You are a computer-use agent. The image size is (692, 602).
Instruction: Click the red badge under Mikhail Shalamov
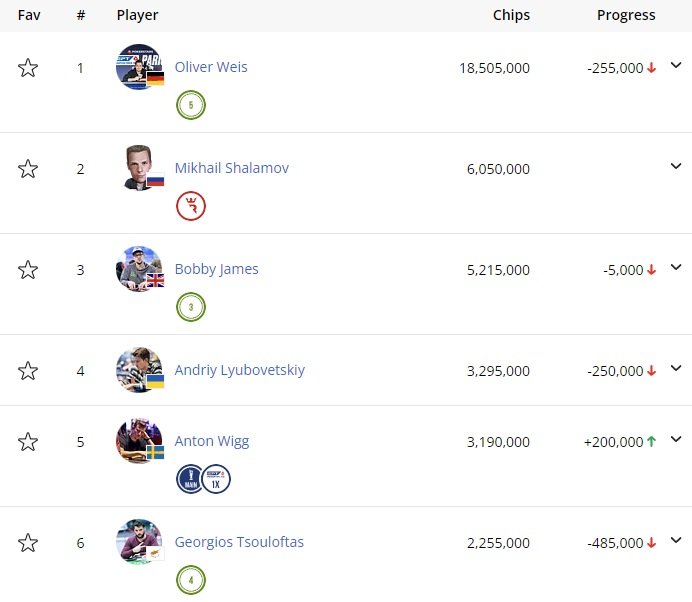[x=191, y=206]
